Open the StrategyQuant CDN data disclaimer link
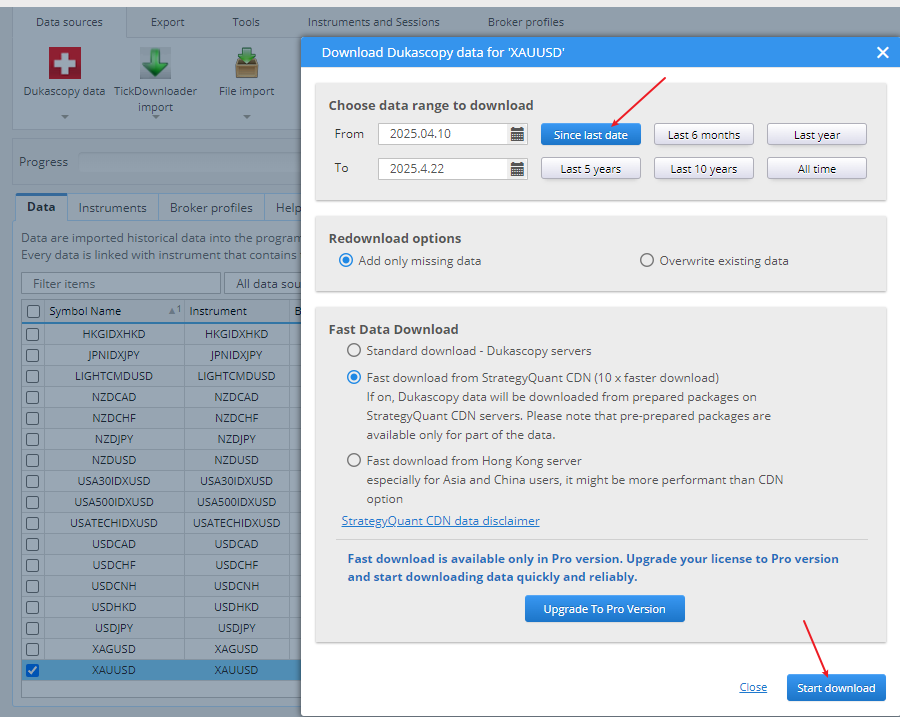The height and width of the screenshot is (717, 900). (440, 521)
